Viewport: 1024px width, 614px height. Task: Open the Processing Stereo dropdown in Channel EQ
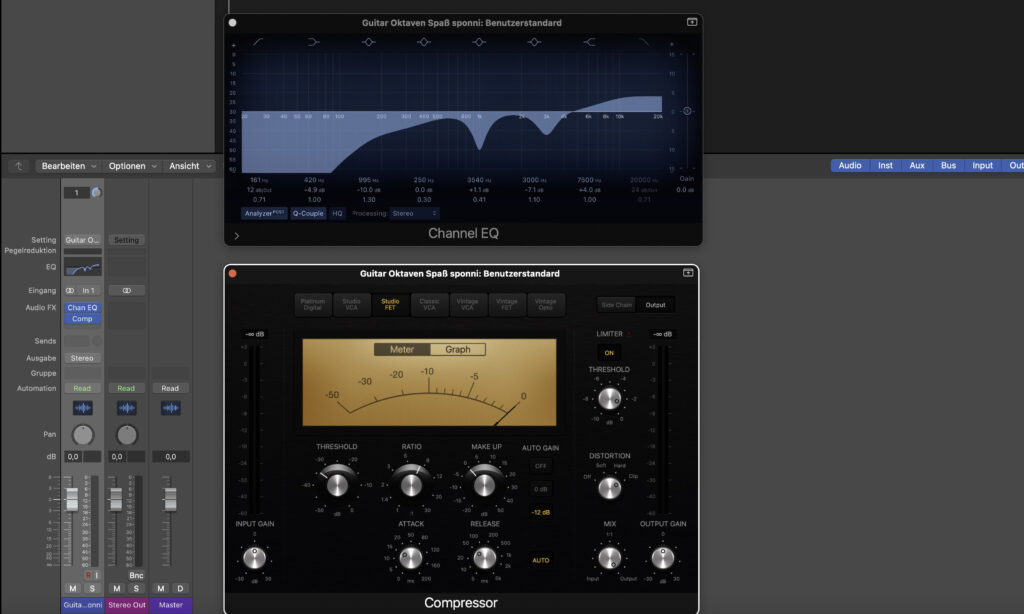[414, 213]
